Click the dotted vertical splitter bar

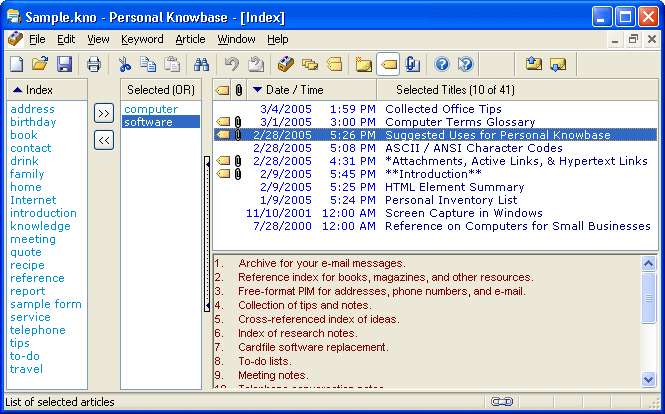coord(207,234)
